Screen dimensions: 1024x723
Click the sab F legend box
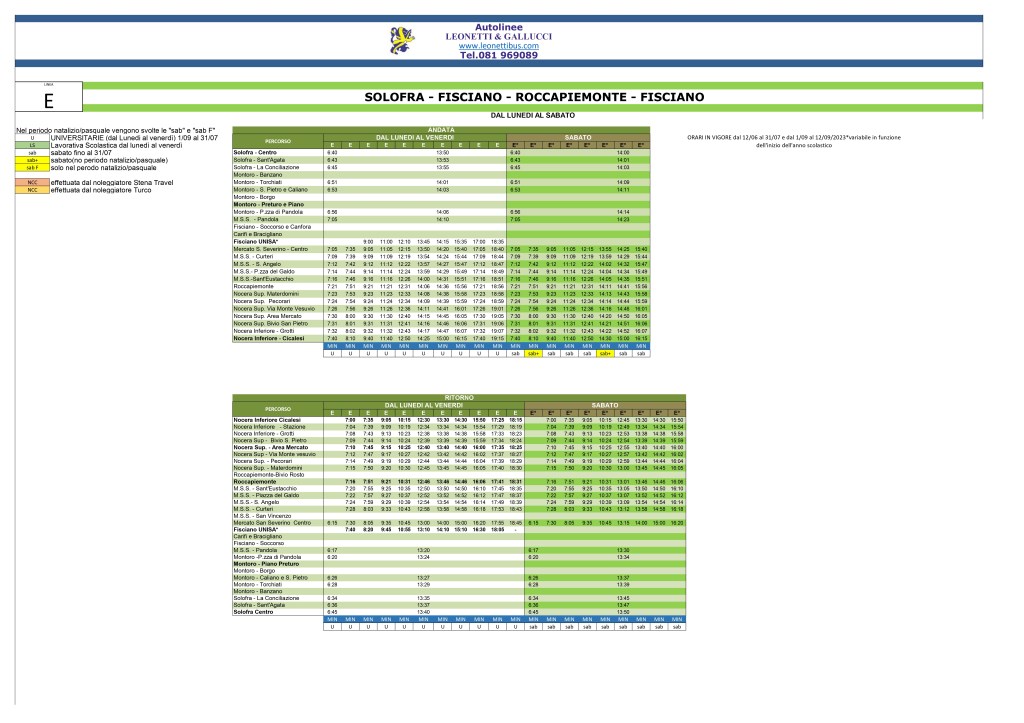point(32,167)
